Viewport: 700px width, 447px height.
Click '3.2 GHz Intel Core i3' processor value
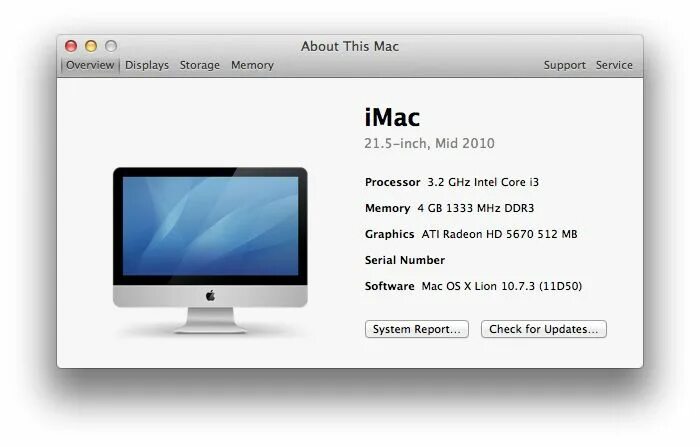(483, 182)
